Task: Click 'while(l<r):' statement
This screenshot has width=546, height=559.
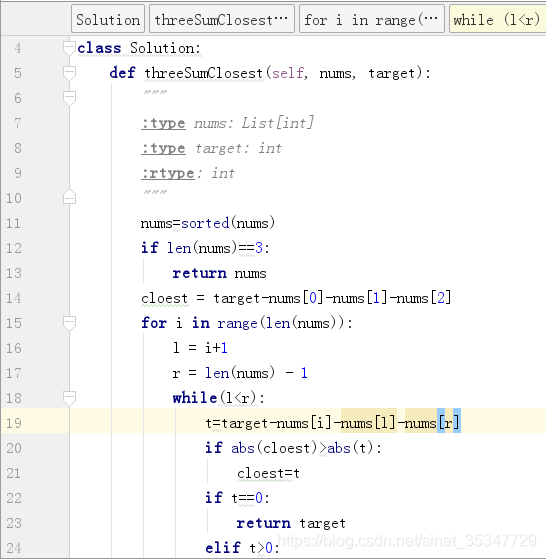Action: [x=219, y=398]
